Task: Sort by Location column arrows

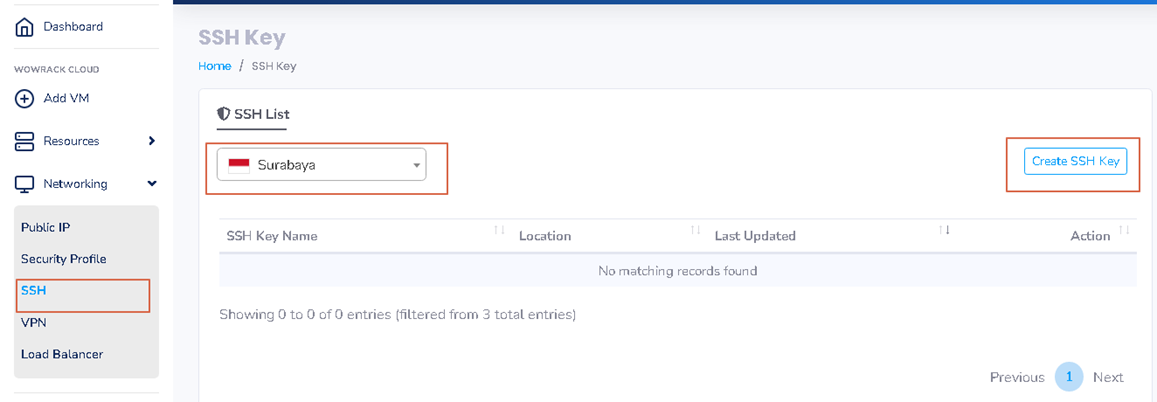Action: [695, 231]
